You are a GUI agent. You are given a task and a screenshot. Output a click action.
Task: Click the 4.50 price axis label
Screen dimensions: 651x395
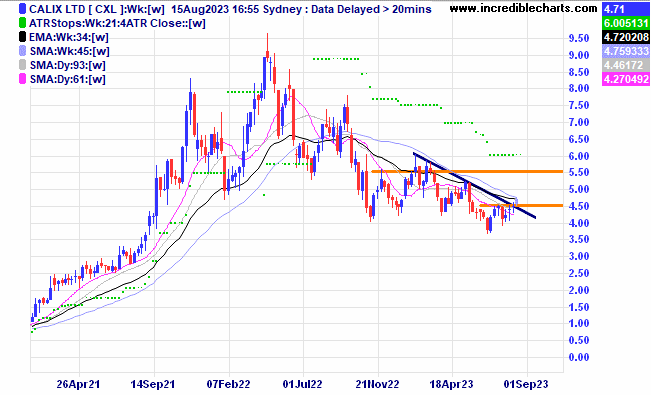[579, 206]
